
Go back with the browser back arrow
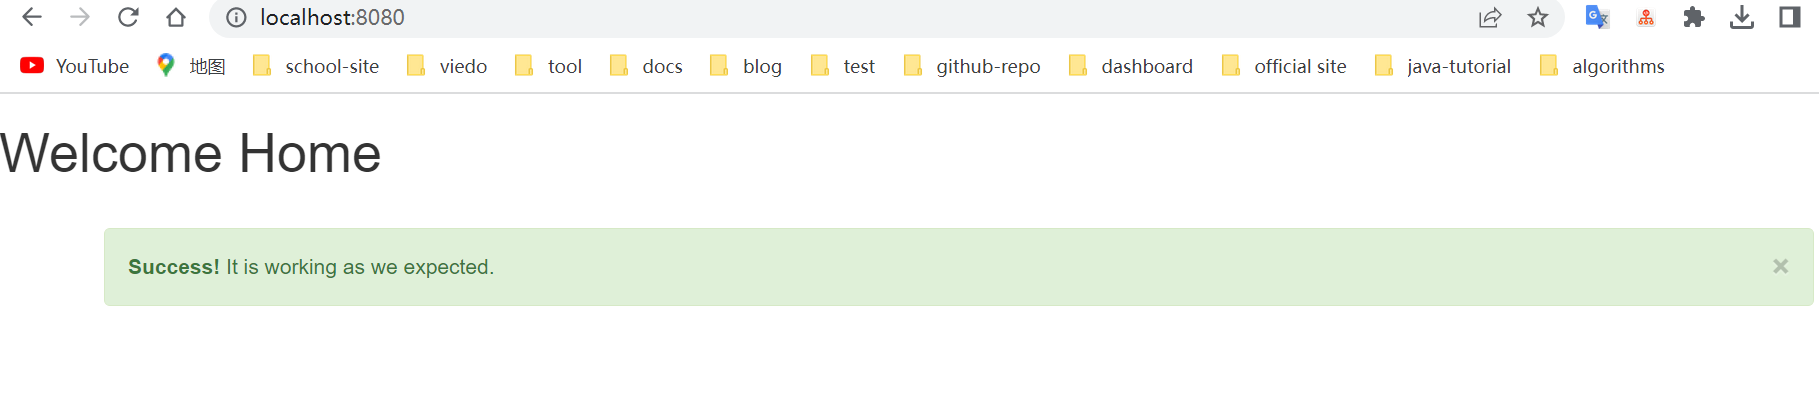[x=32, y=17]
